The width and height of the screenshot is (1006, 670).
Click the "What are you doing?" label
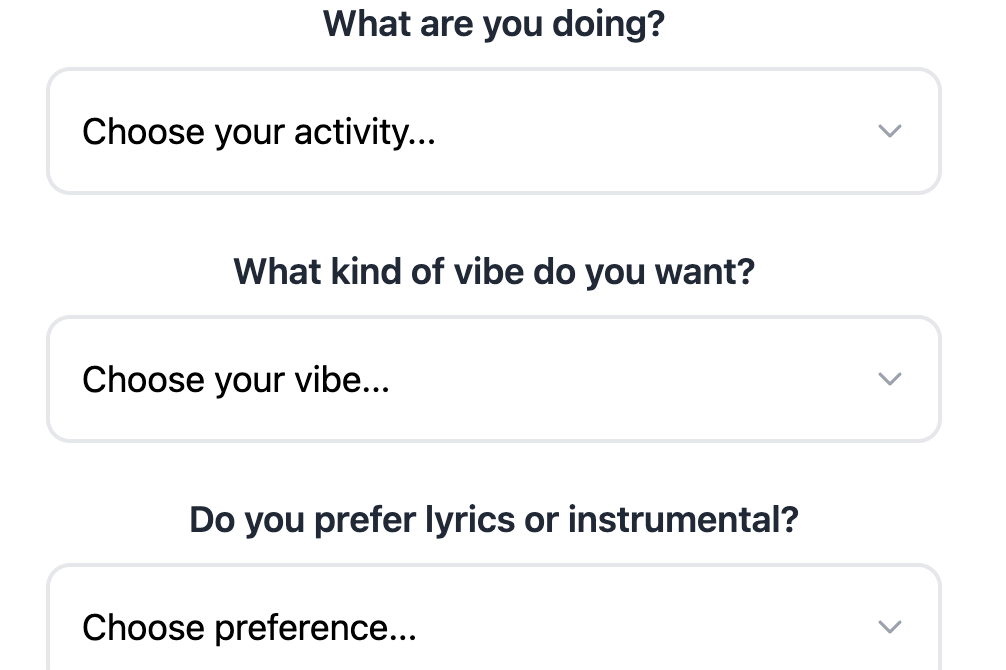tap(493, 23)
